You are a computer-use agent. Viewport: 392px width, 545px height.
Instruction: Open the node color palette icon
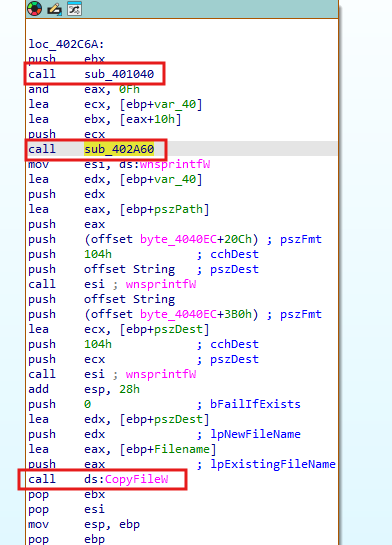pos(35,9)
